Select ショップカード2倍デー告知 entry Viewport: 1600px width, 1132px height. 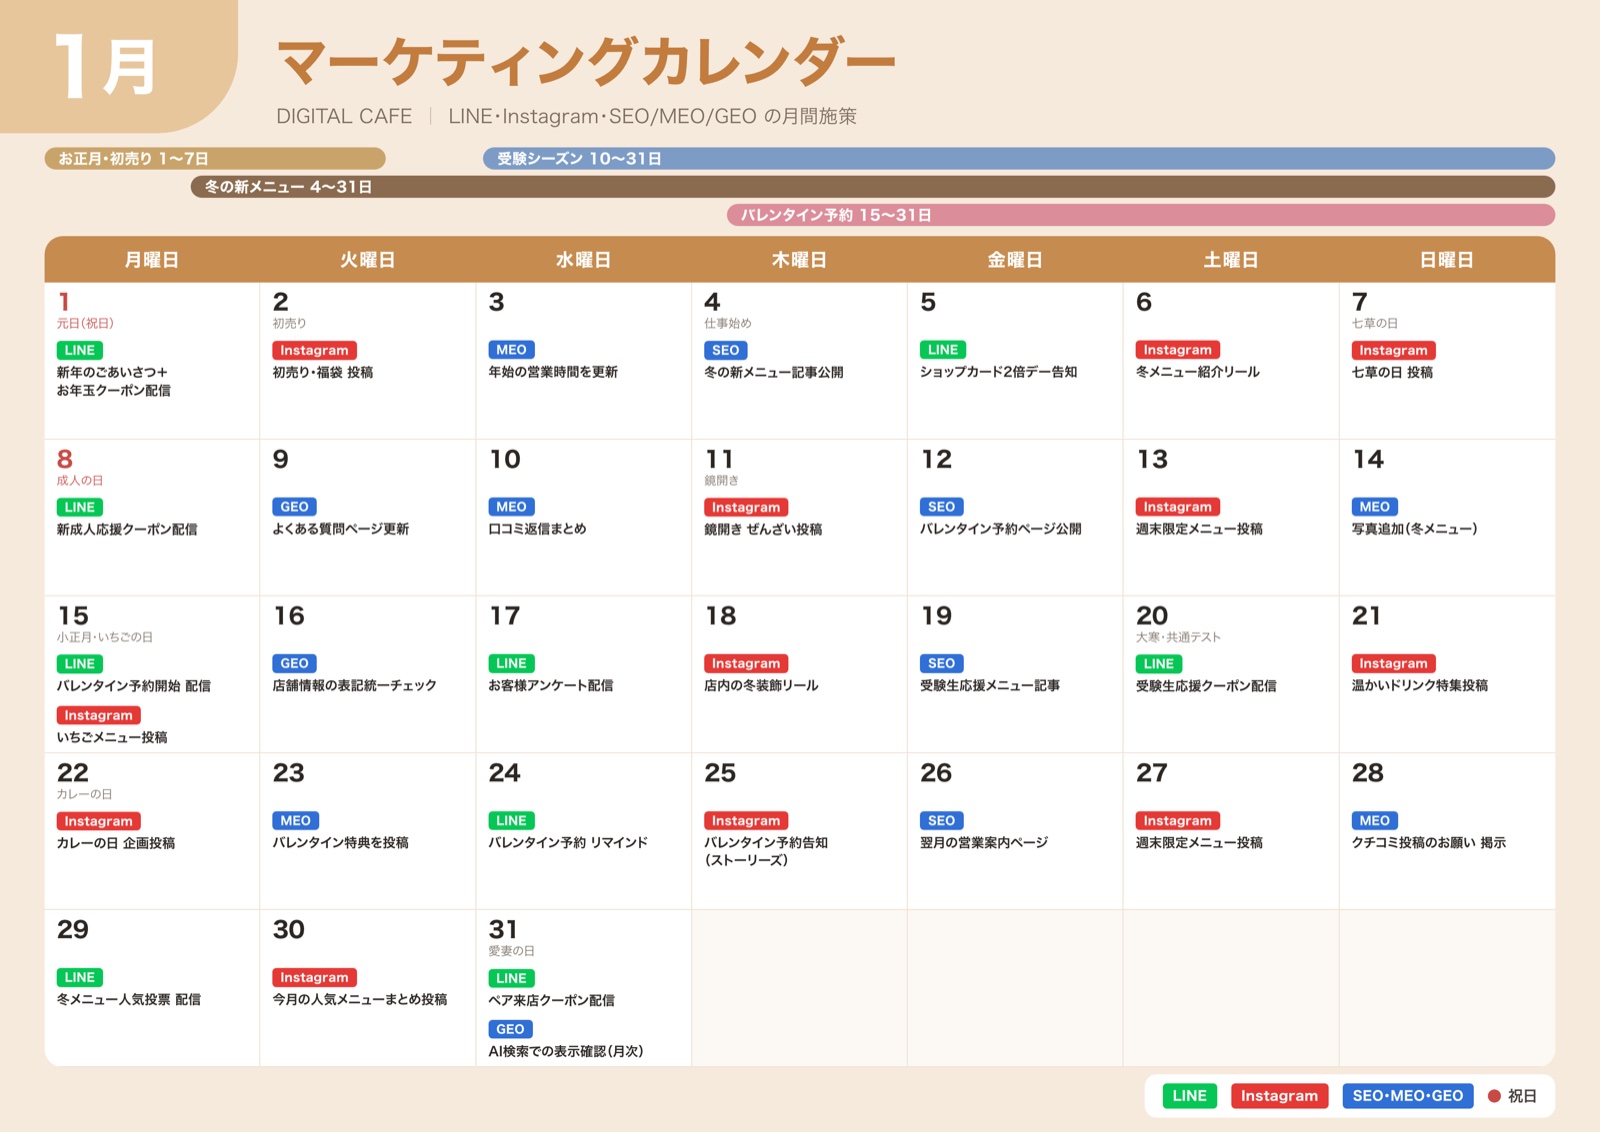coord(998,372)
